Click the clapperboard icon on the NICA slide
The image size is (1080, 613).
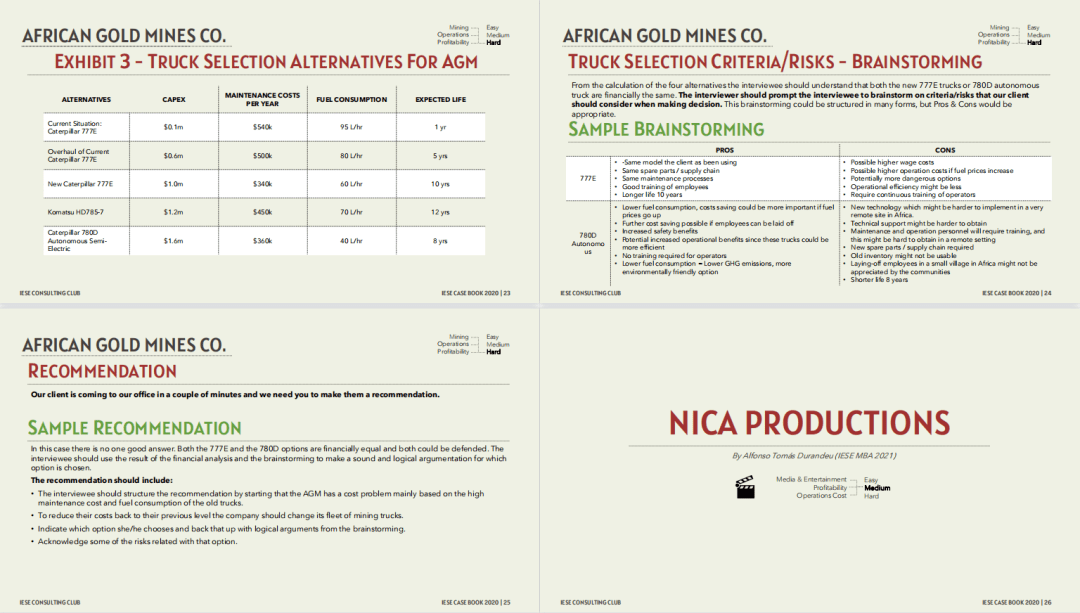tap(744, 488)
